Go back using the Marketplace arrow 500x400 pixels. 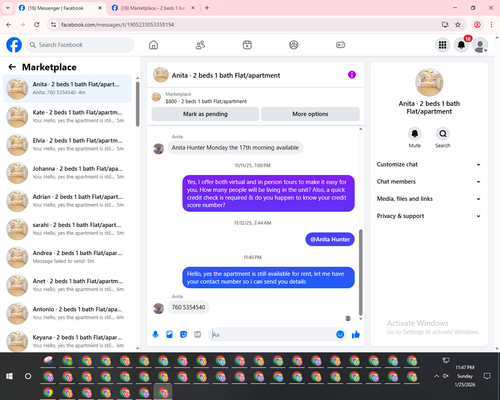pyautogui.click(x=12, y=67)
